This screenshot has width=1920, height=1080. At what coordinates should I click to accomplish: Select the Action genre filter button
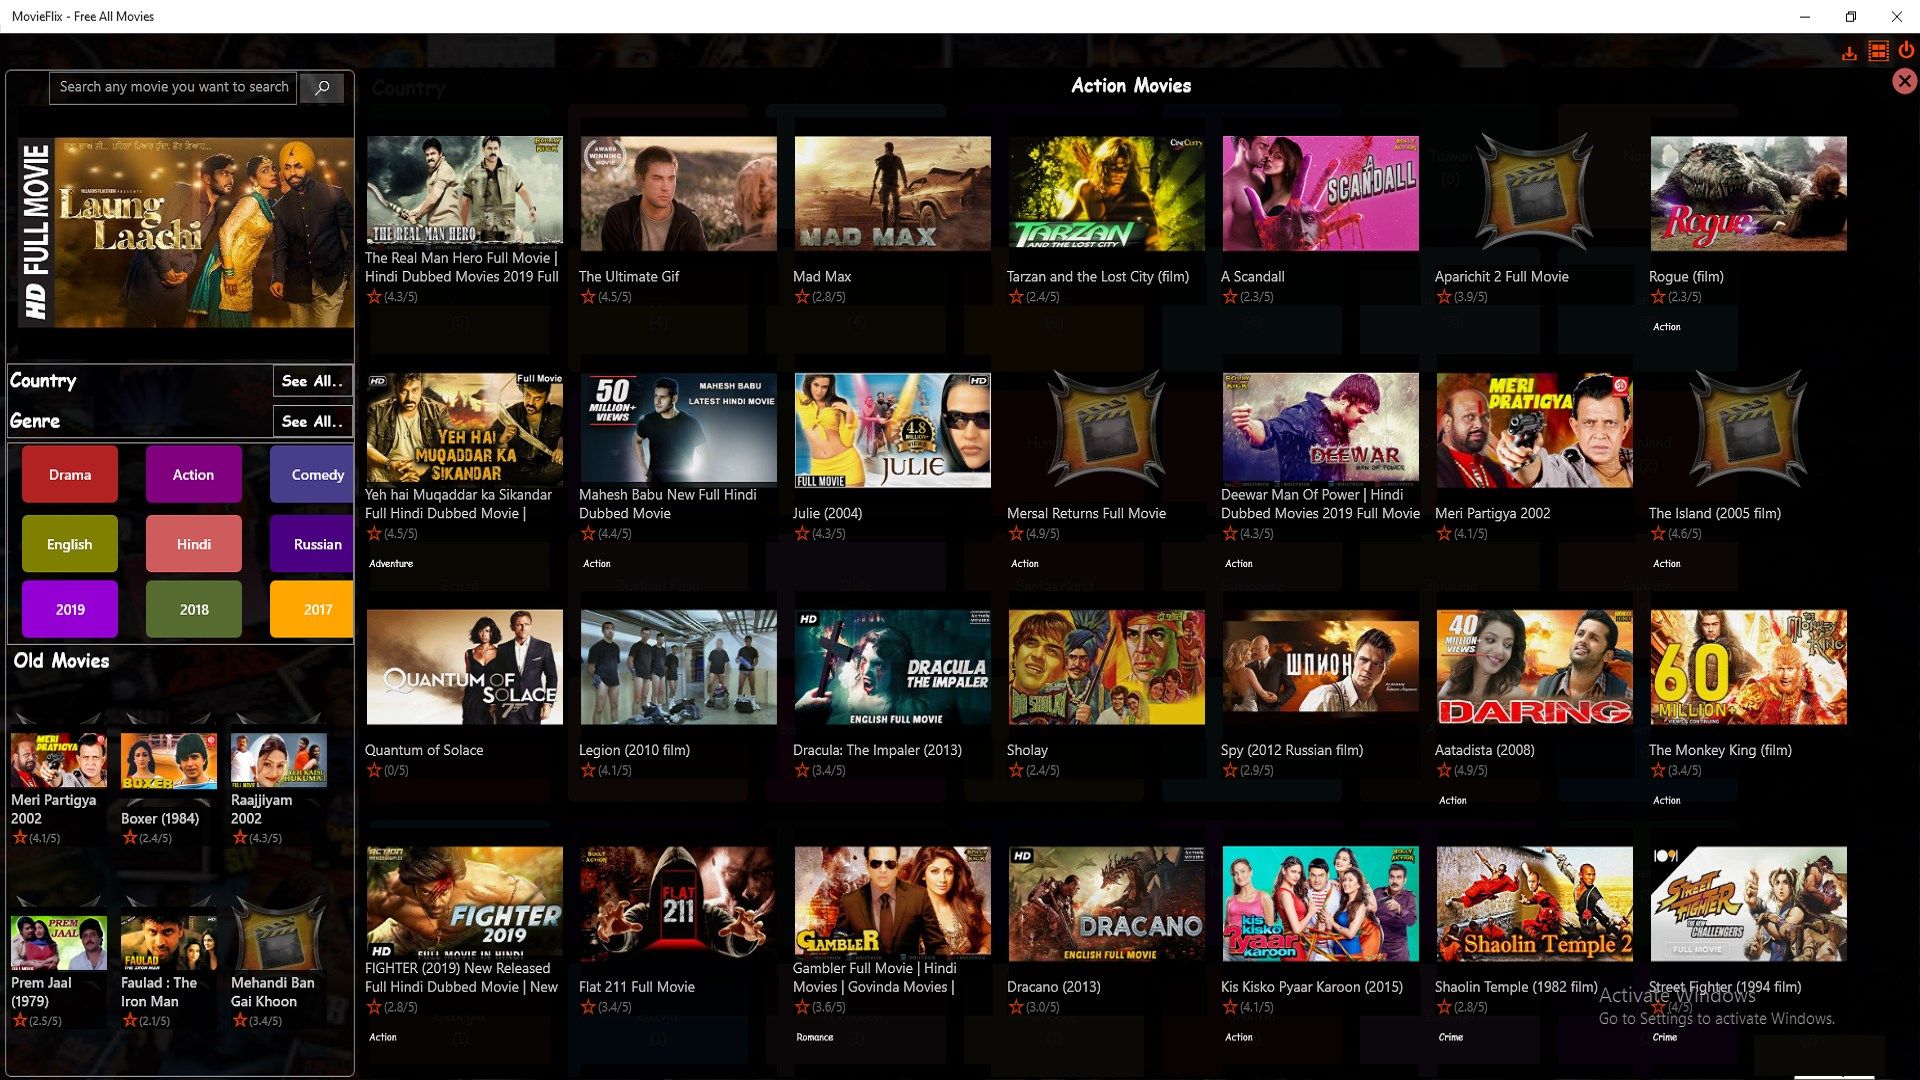[194, 475]
